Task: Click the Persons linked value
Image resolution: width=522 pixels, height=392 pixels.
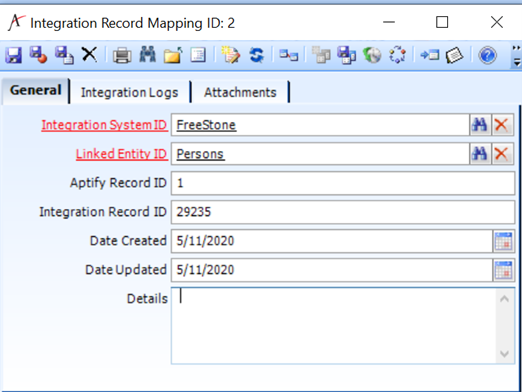Action: 200,154
